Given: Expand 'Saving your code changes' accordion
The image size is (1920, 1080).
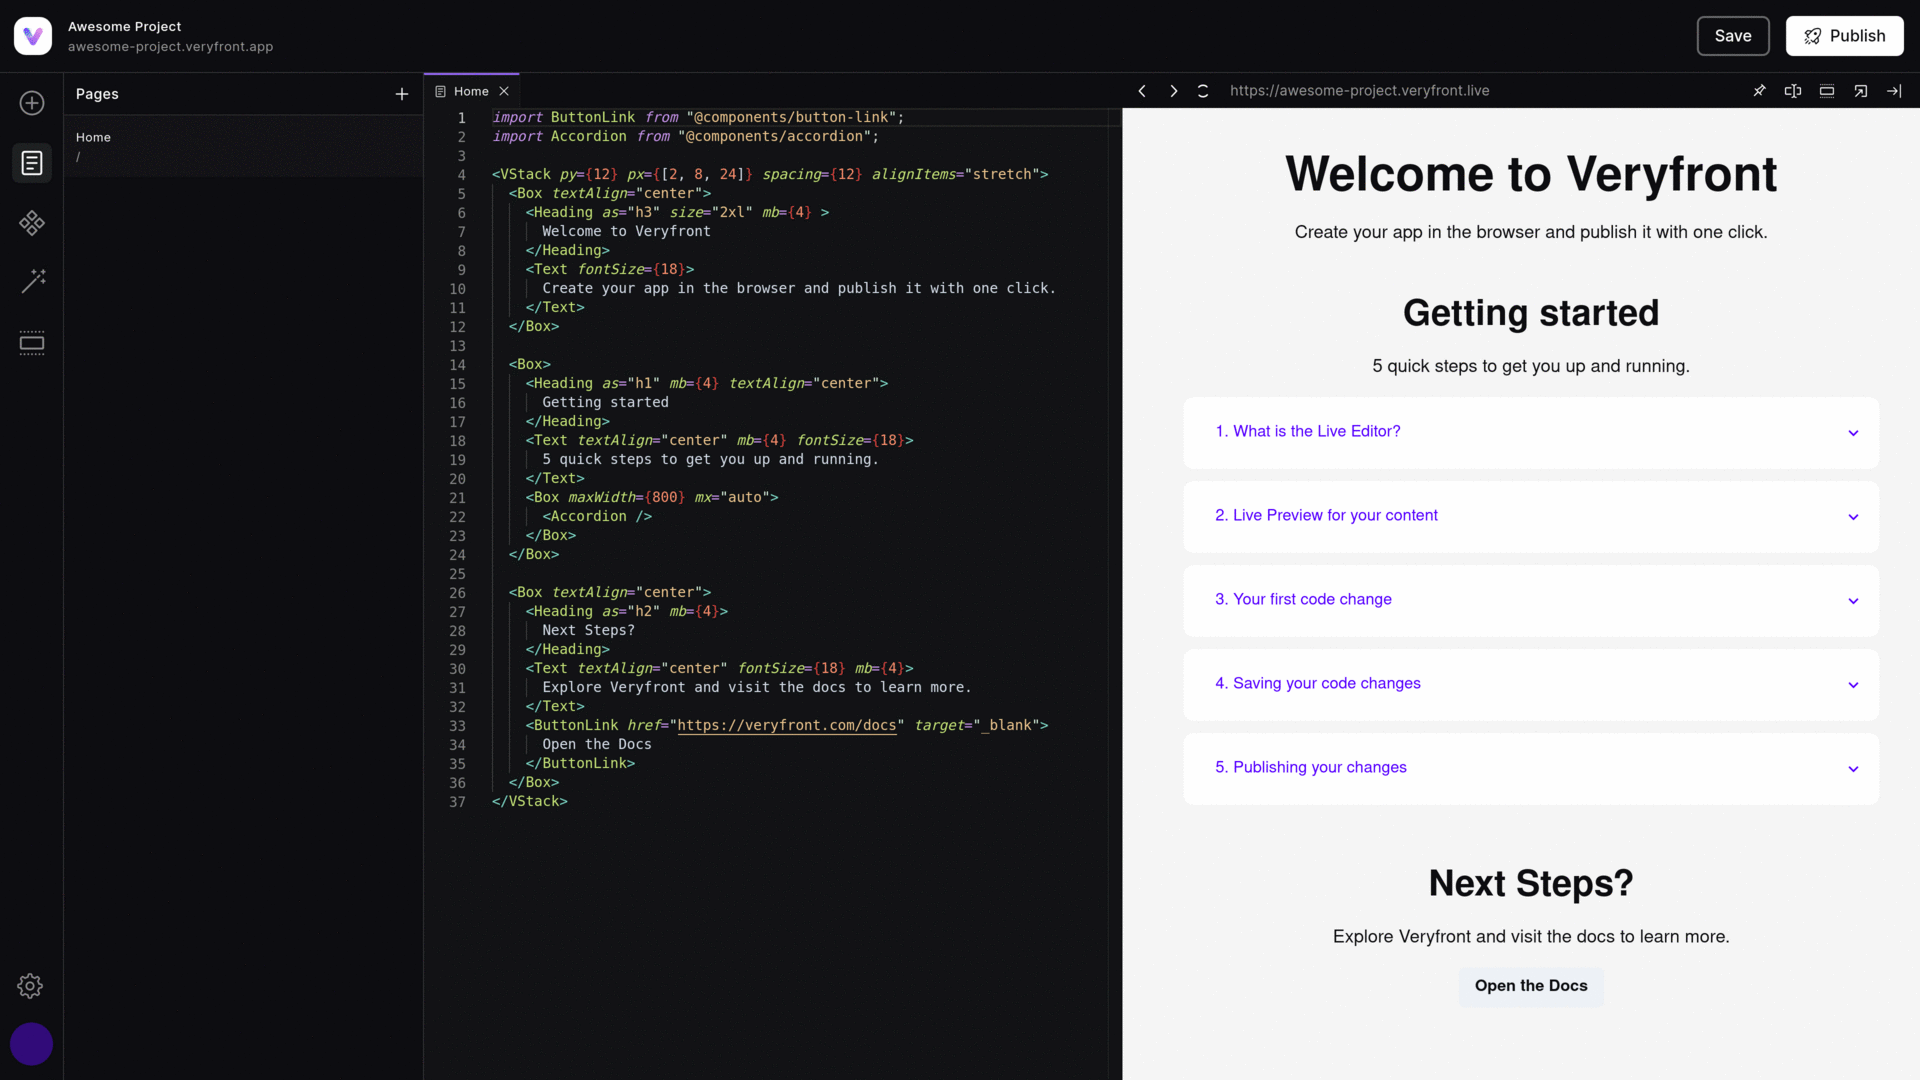Looking at the screenshot, I should [1531, 684].
